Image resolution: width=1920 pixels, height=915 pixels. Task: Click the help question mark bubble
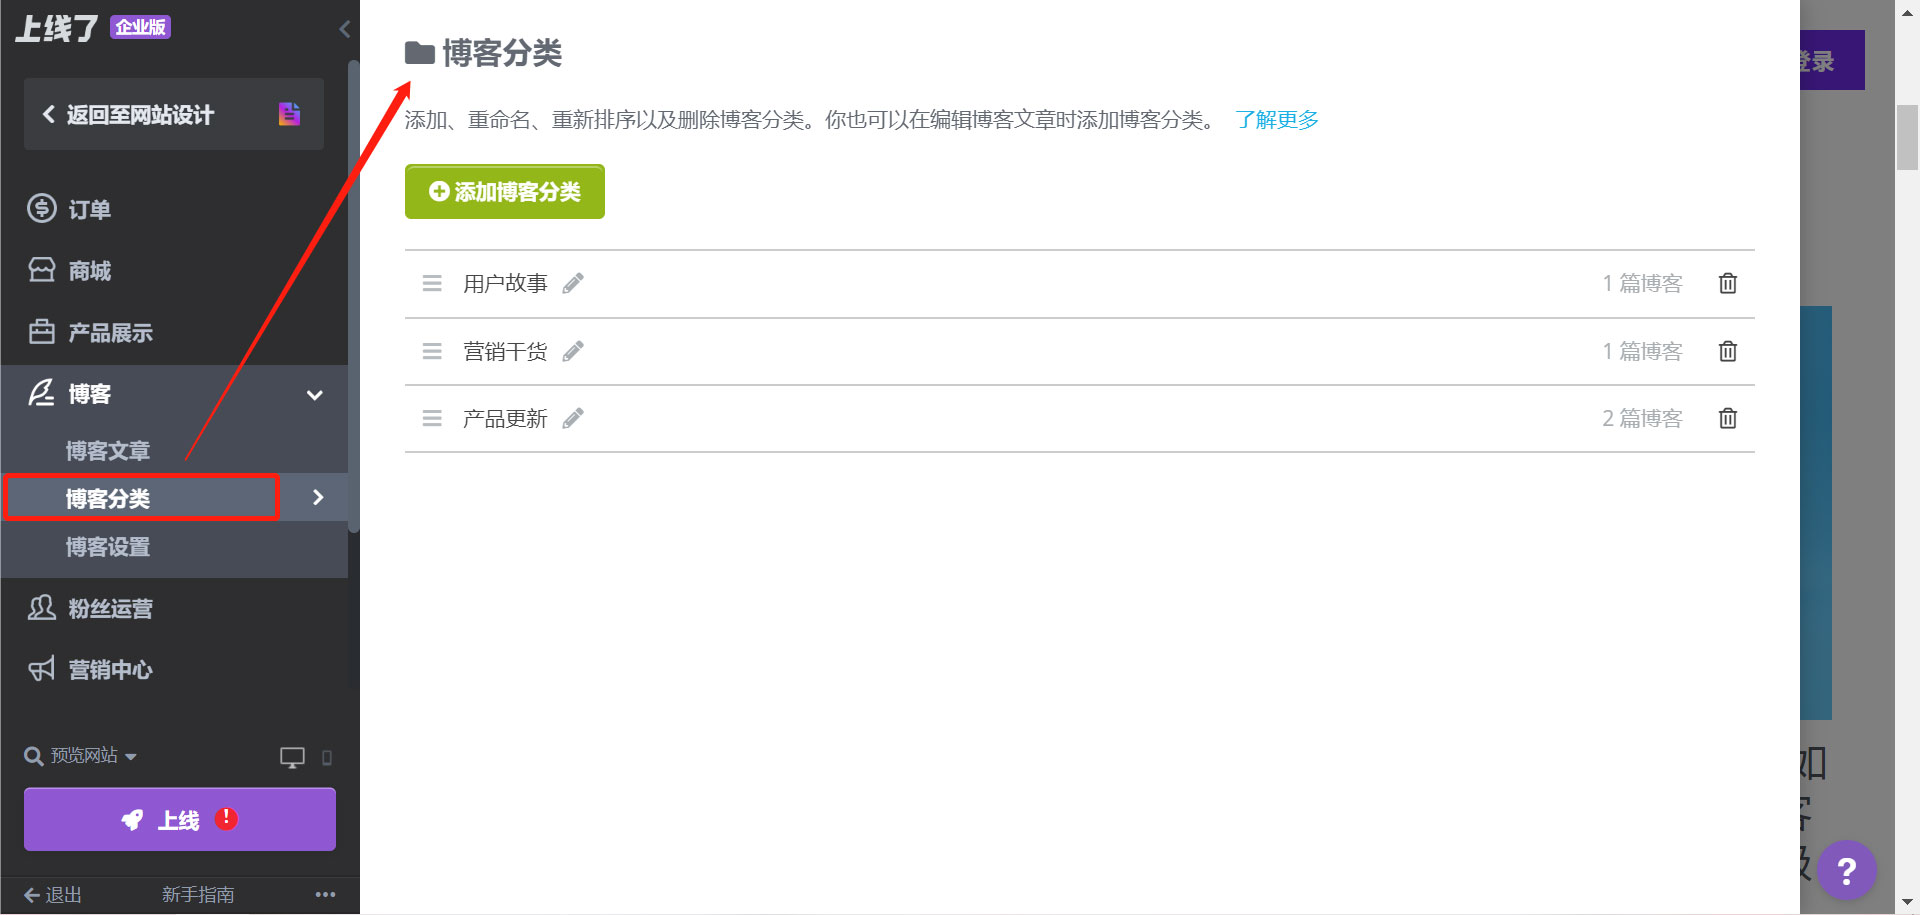pyautogui.click(x=1848, y=870)
